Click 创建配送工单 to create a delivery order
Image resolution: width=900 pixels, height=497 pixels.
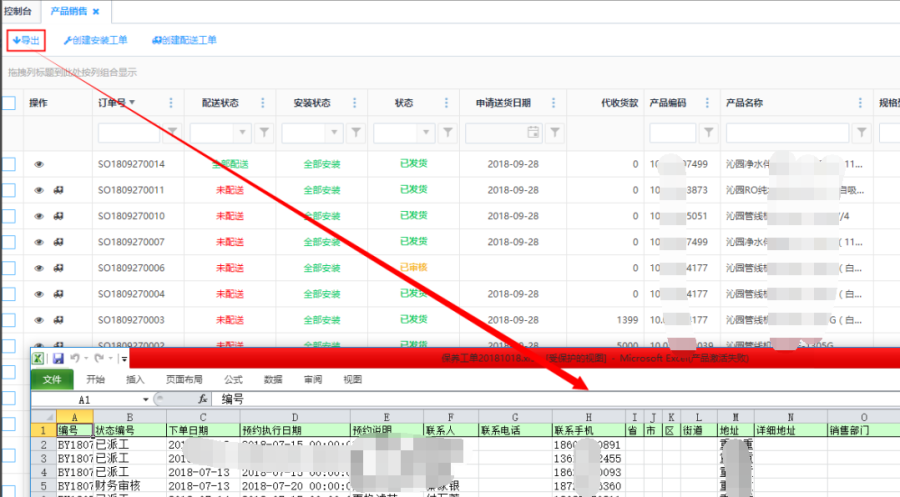tap(184, 40)
